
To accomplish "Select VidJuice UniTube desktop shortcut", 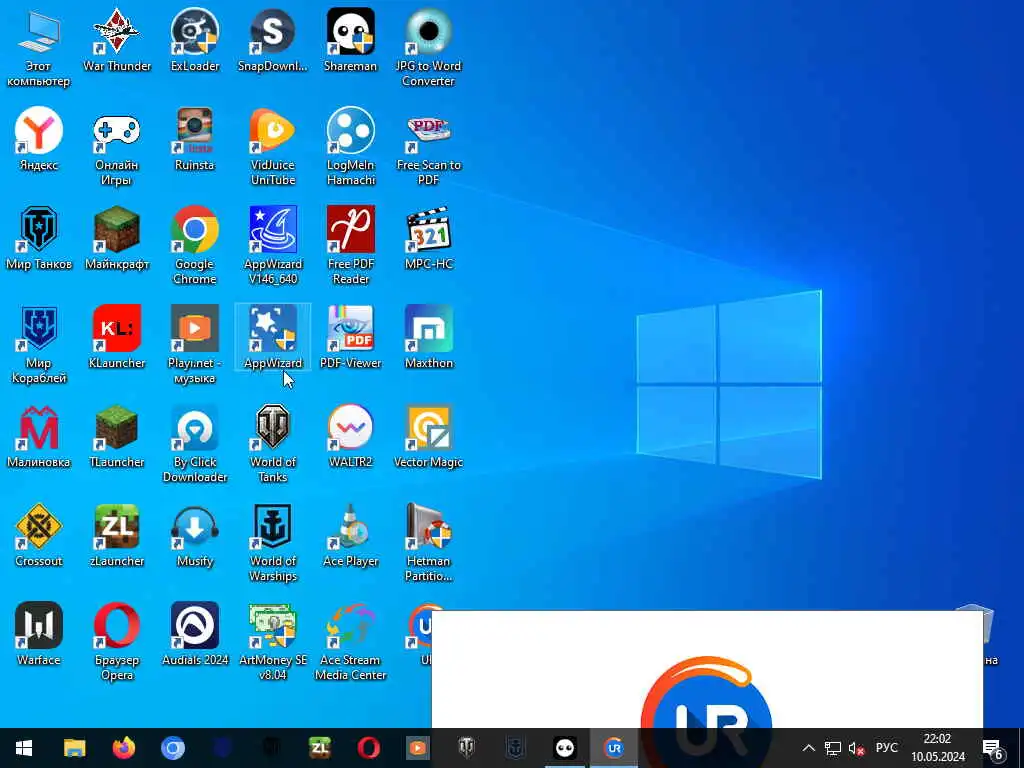I will [x=272, y=146].
